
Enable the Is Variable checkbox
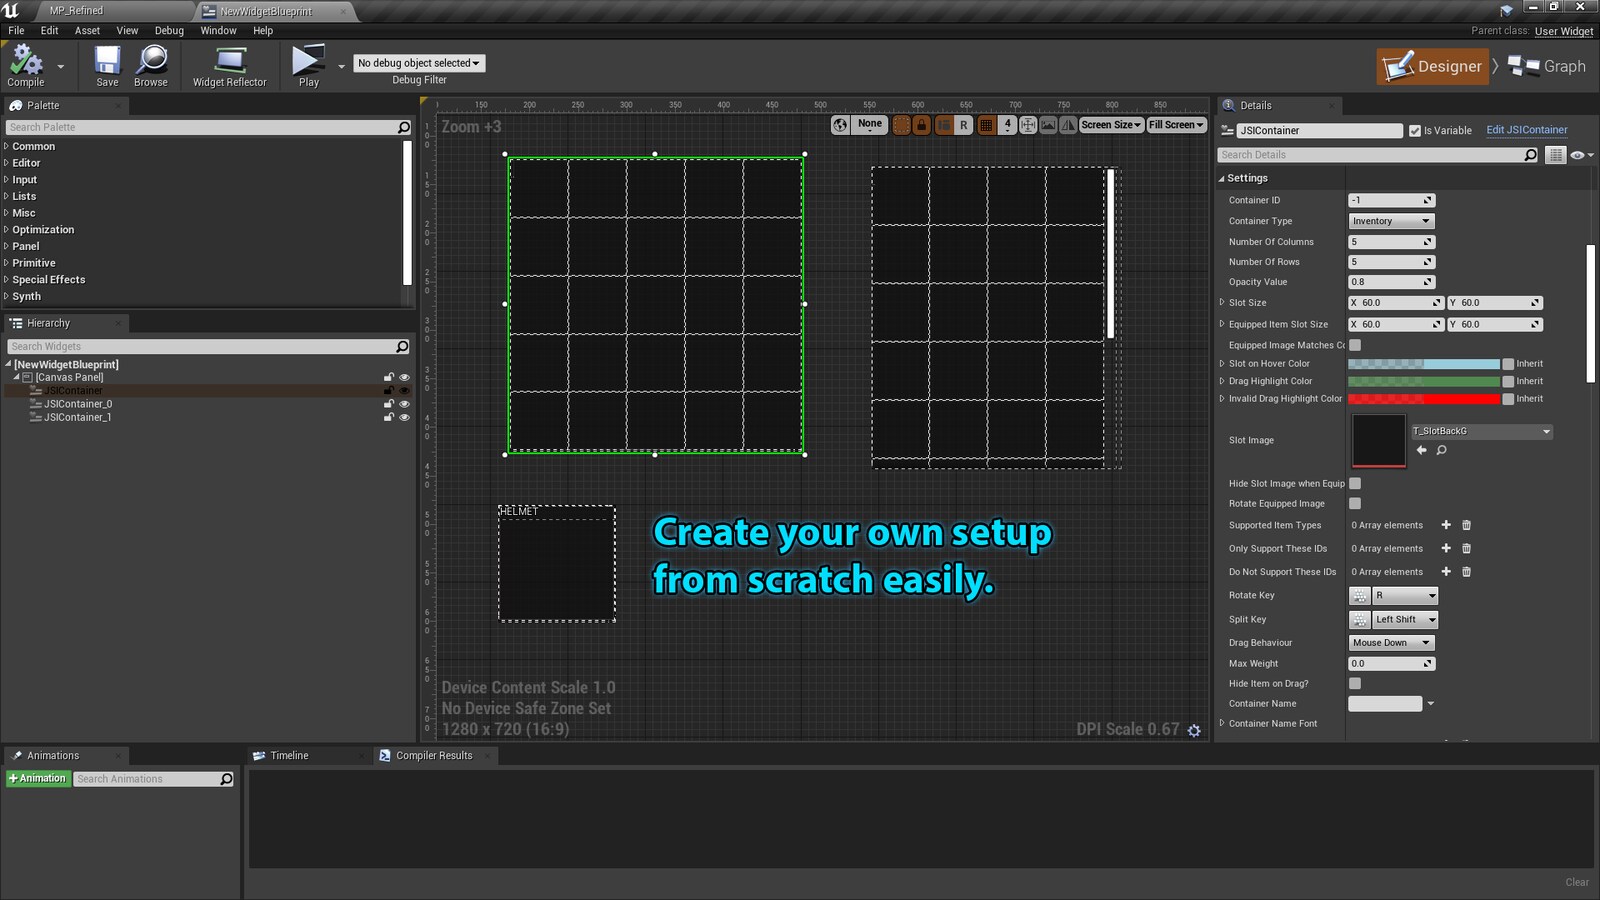tap(1416, 130)
